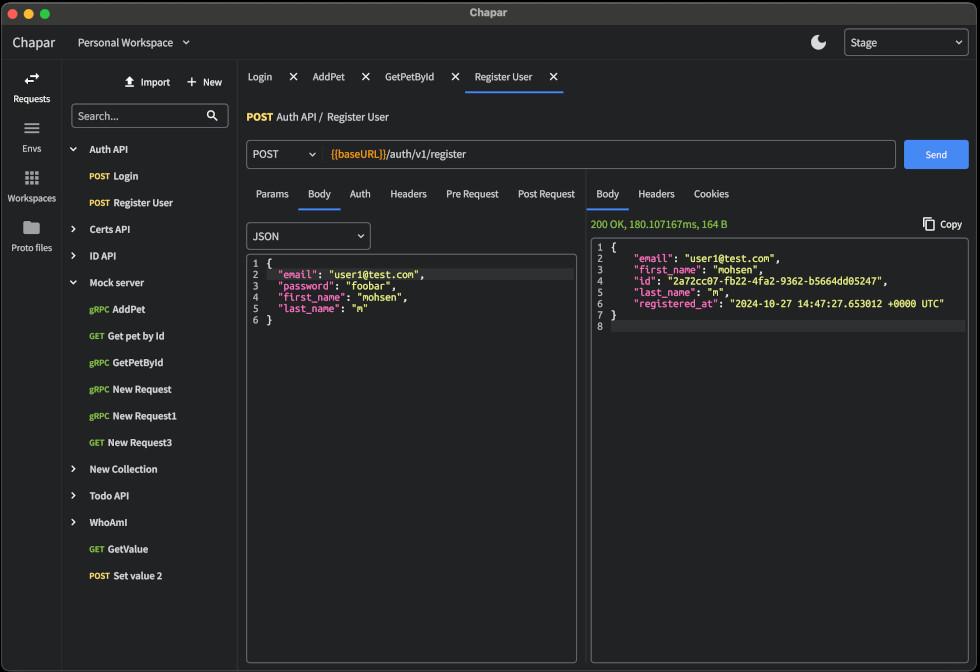Close the GetPetById tab
Image resolution: width=980 pixels, height=672 pixels.
455,77
